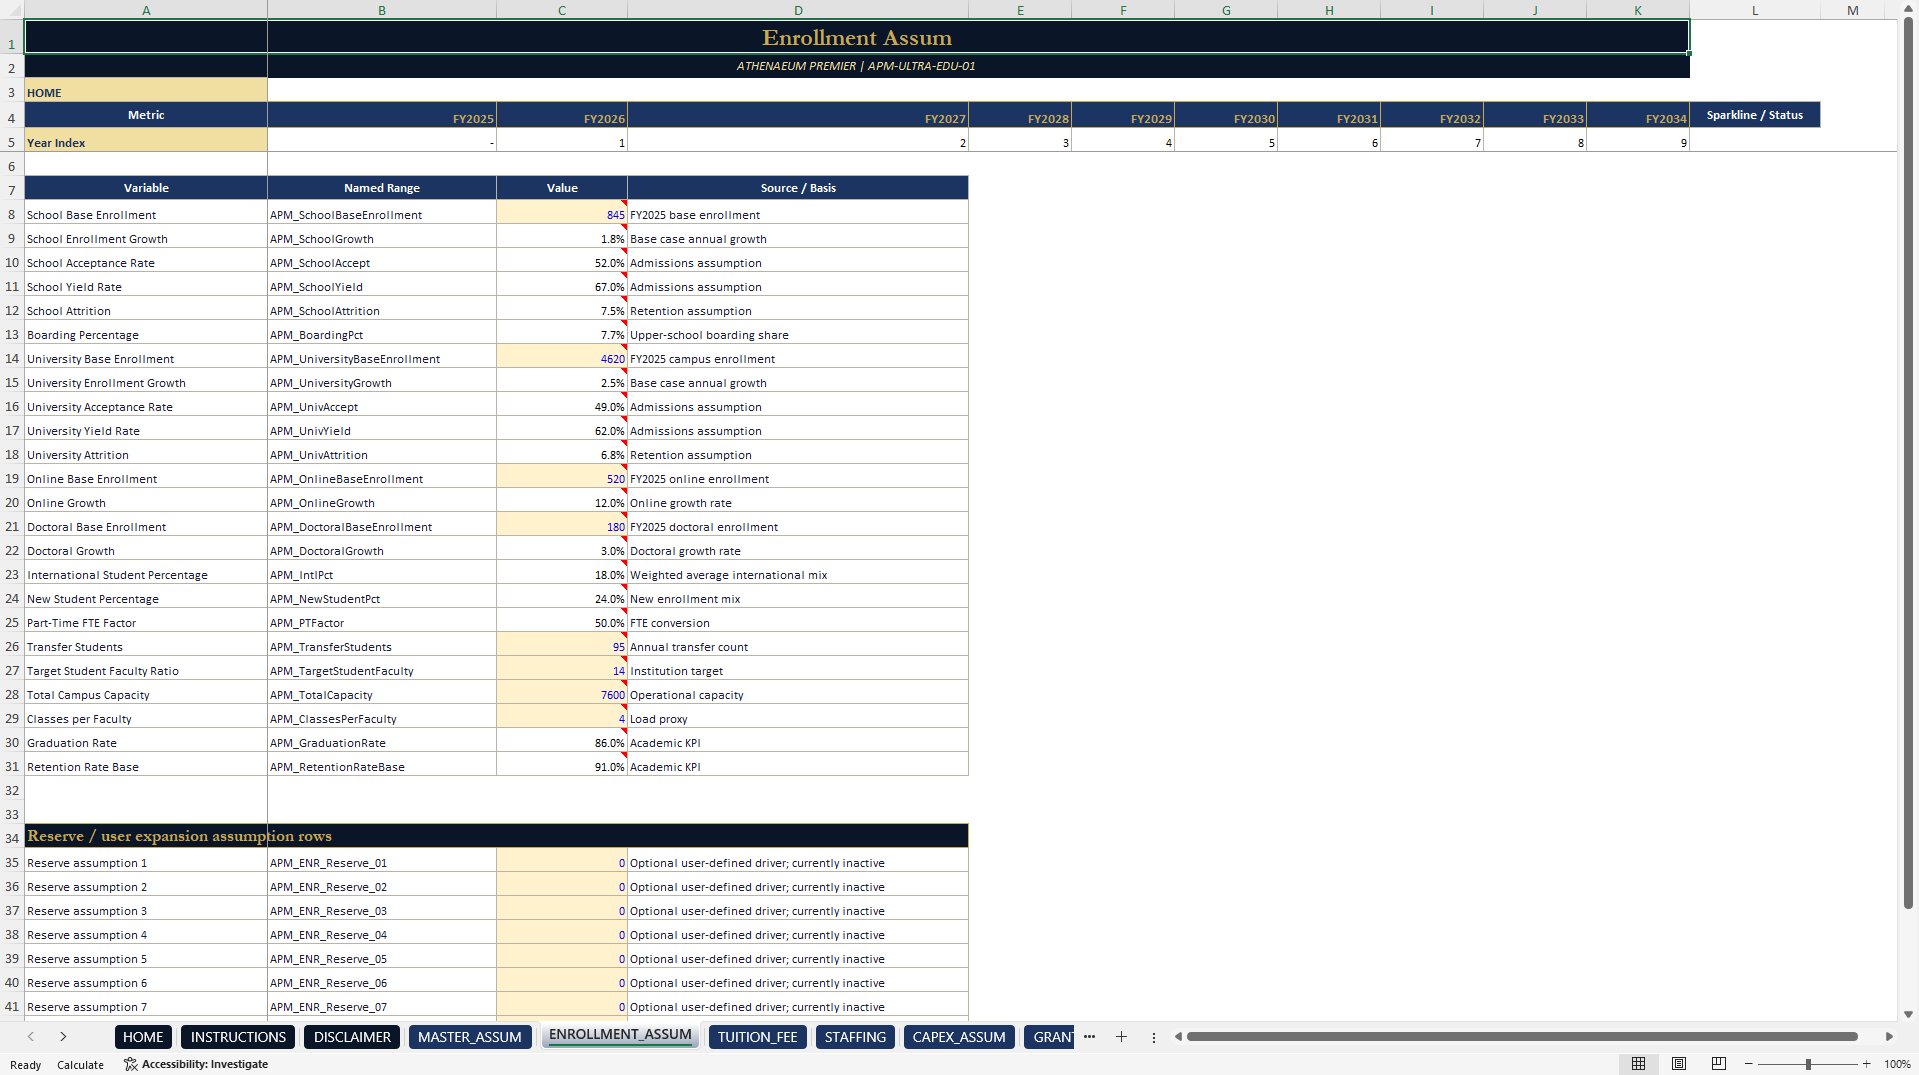The width and height of the screenshot is (1919, 1075).
Task: Open the STAFFING sheet tab
Action: pyautogui.click(x=855, y=1037)
